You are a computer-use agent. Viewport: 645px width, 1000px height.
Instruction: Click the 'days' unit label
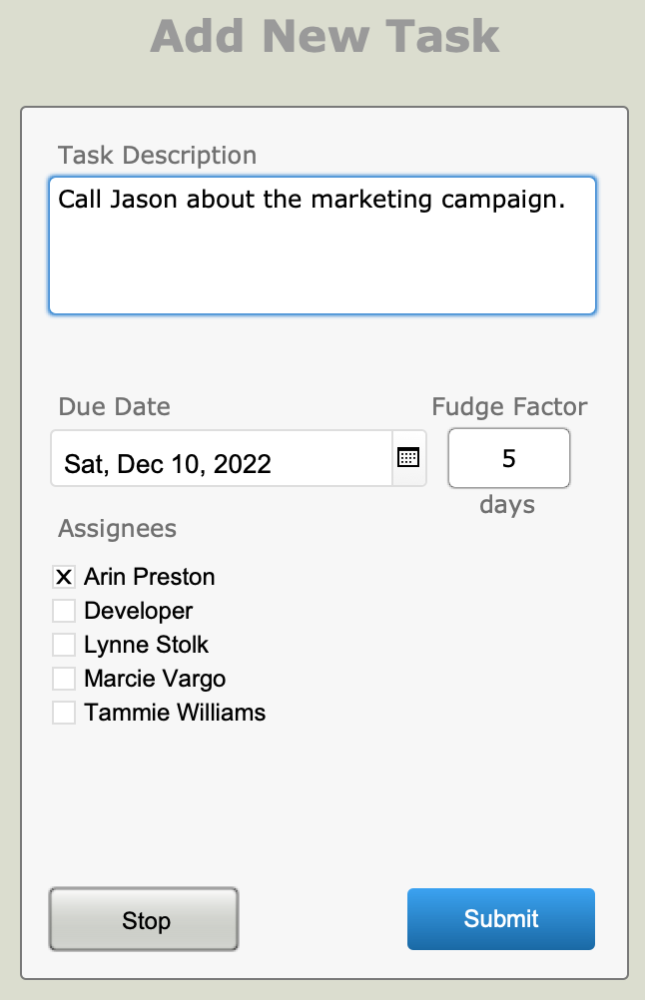click(507, 505)
